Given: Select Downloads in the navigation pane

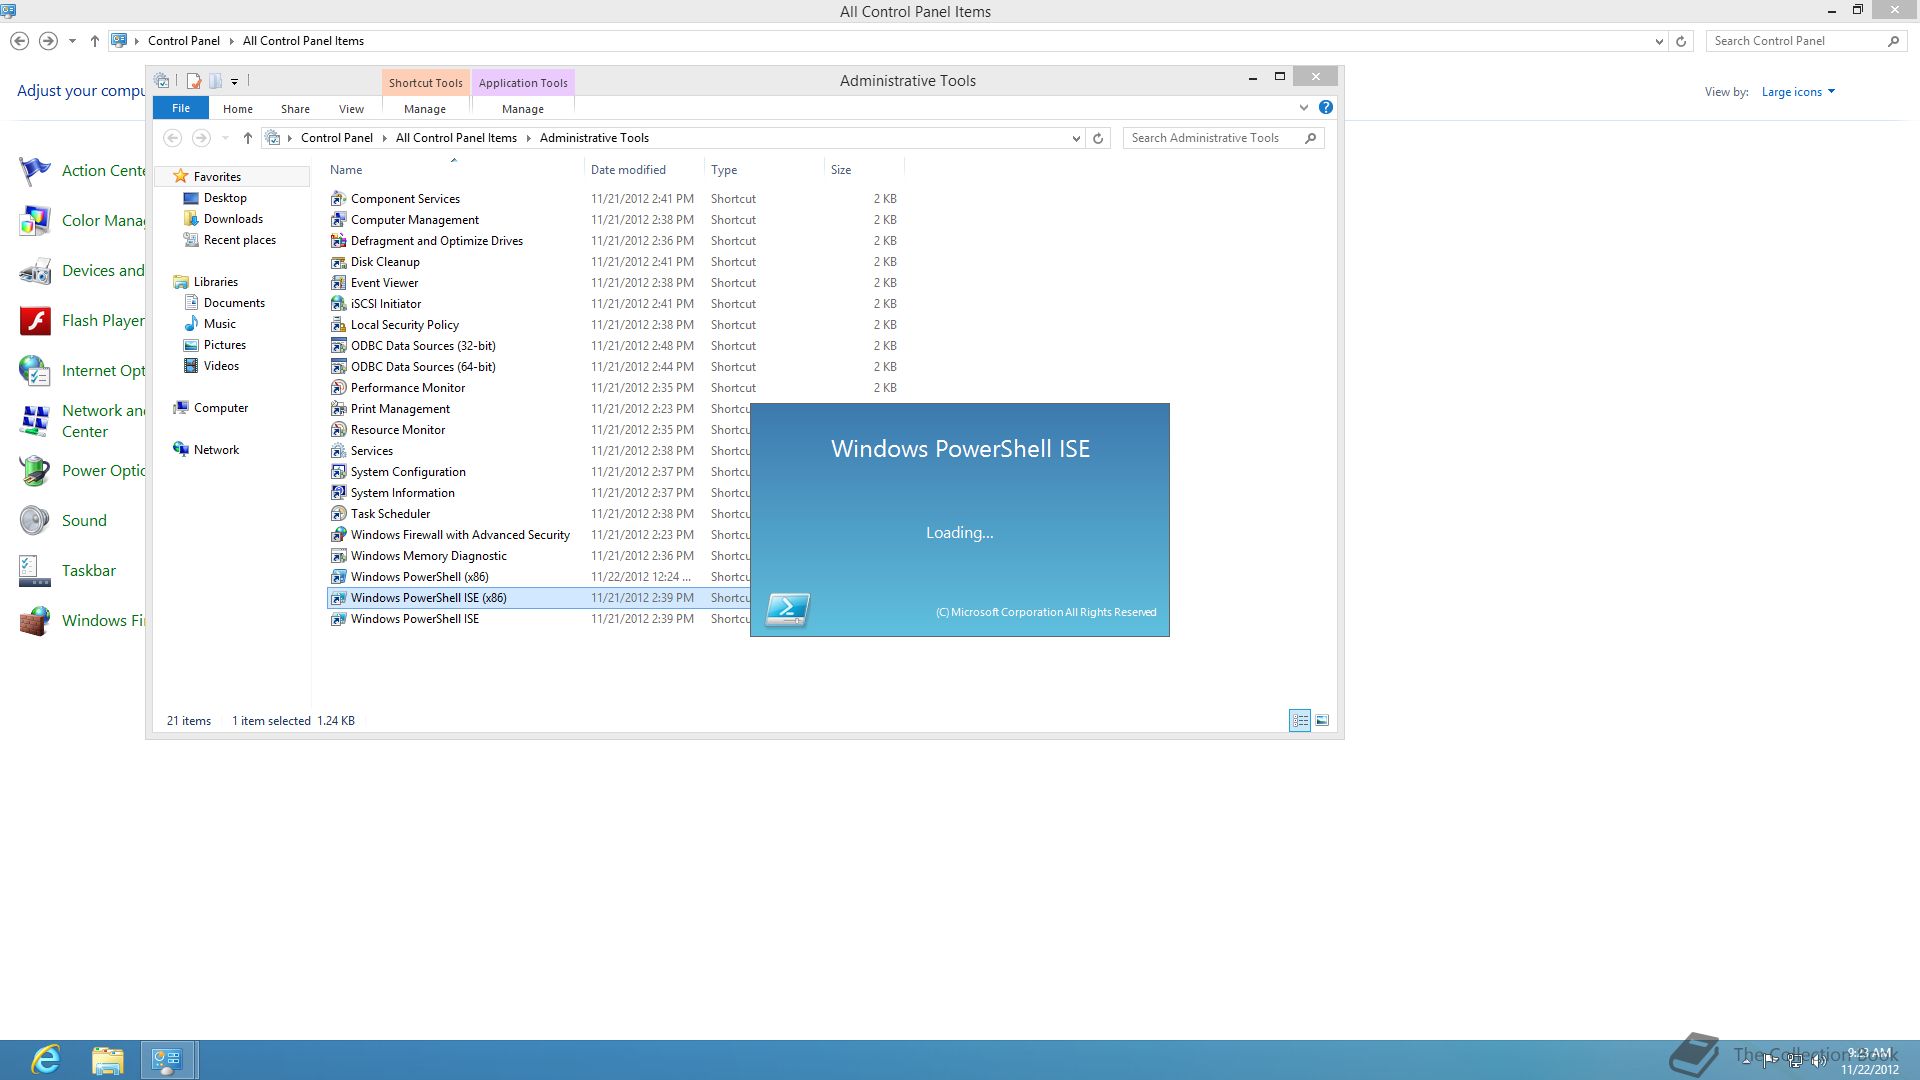Looking at the screenshot, I should [233, 219].
